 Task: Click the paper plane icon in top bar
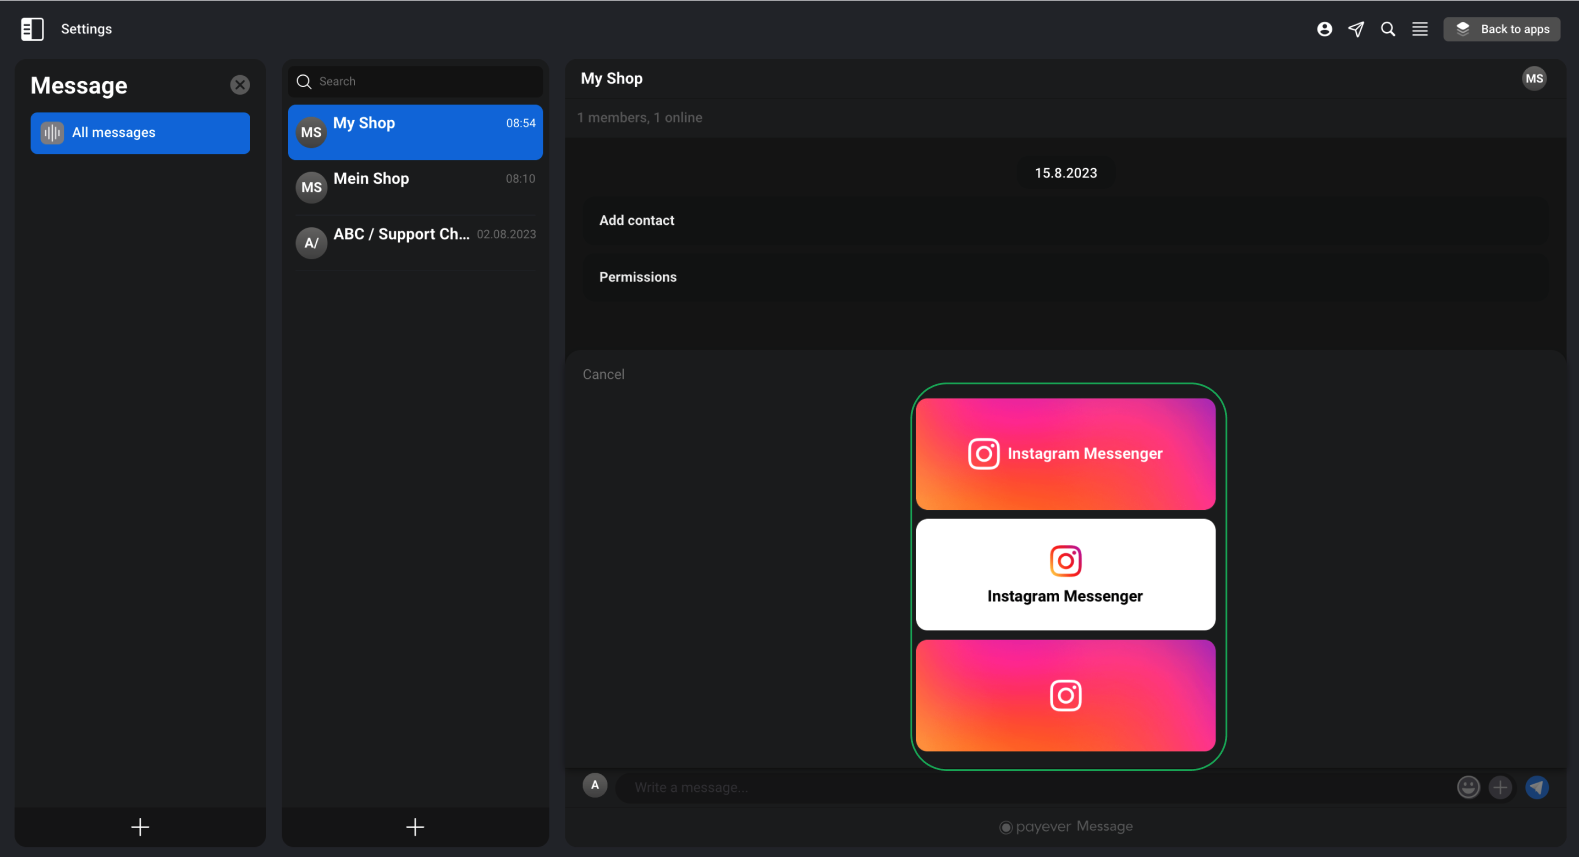[1356, 29]
